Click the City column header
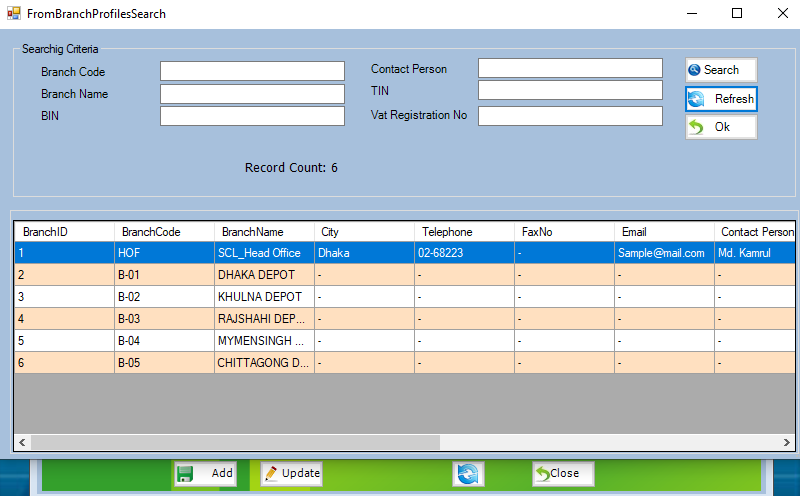The image size is (800, 496). [x=364, y=232]
